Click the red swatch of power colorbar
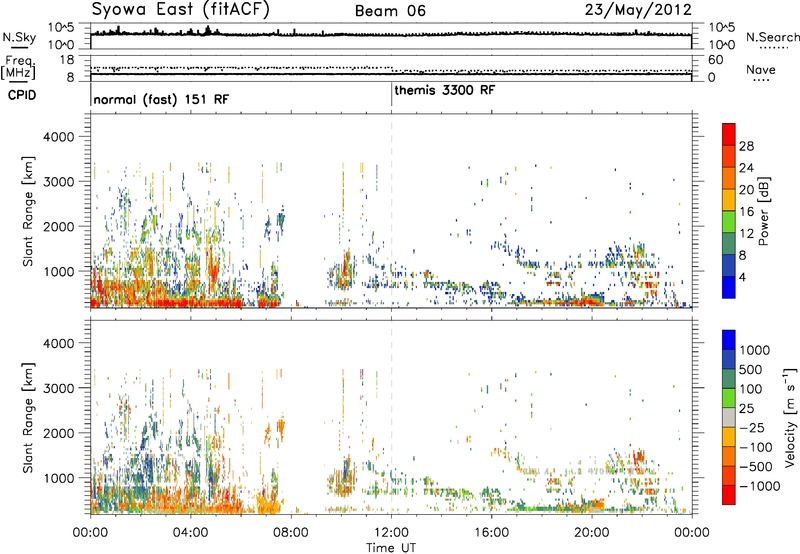The width and height of the screenshot is (800, 554). pyautogui.click(x=729, y=134)
